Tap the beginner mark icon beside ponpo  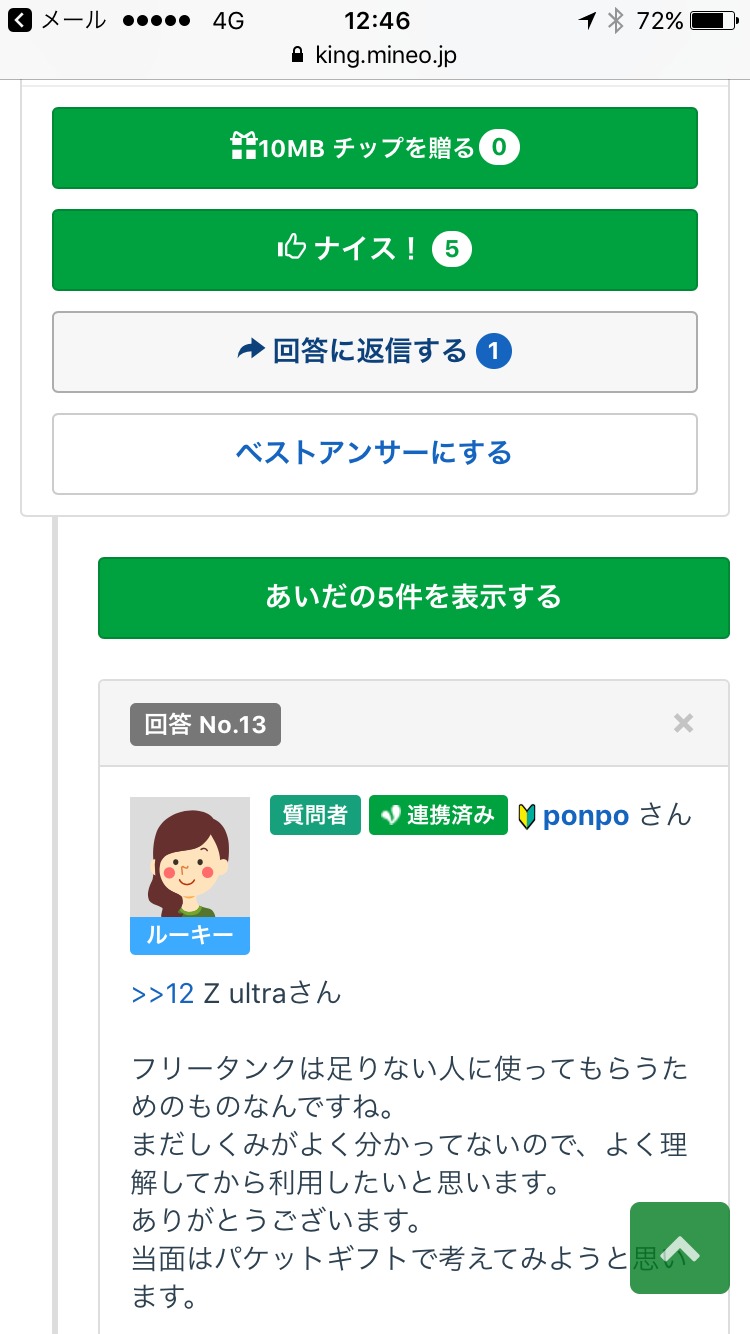(x=527, y=816)
